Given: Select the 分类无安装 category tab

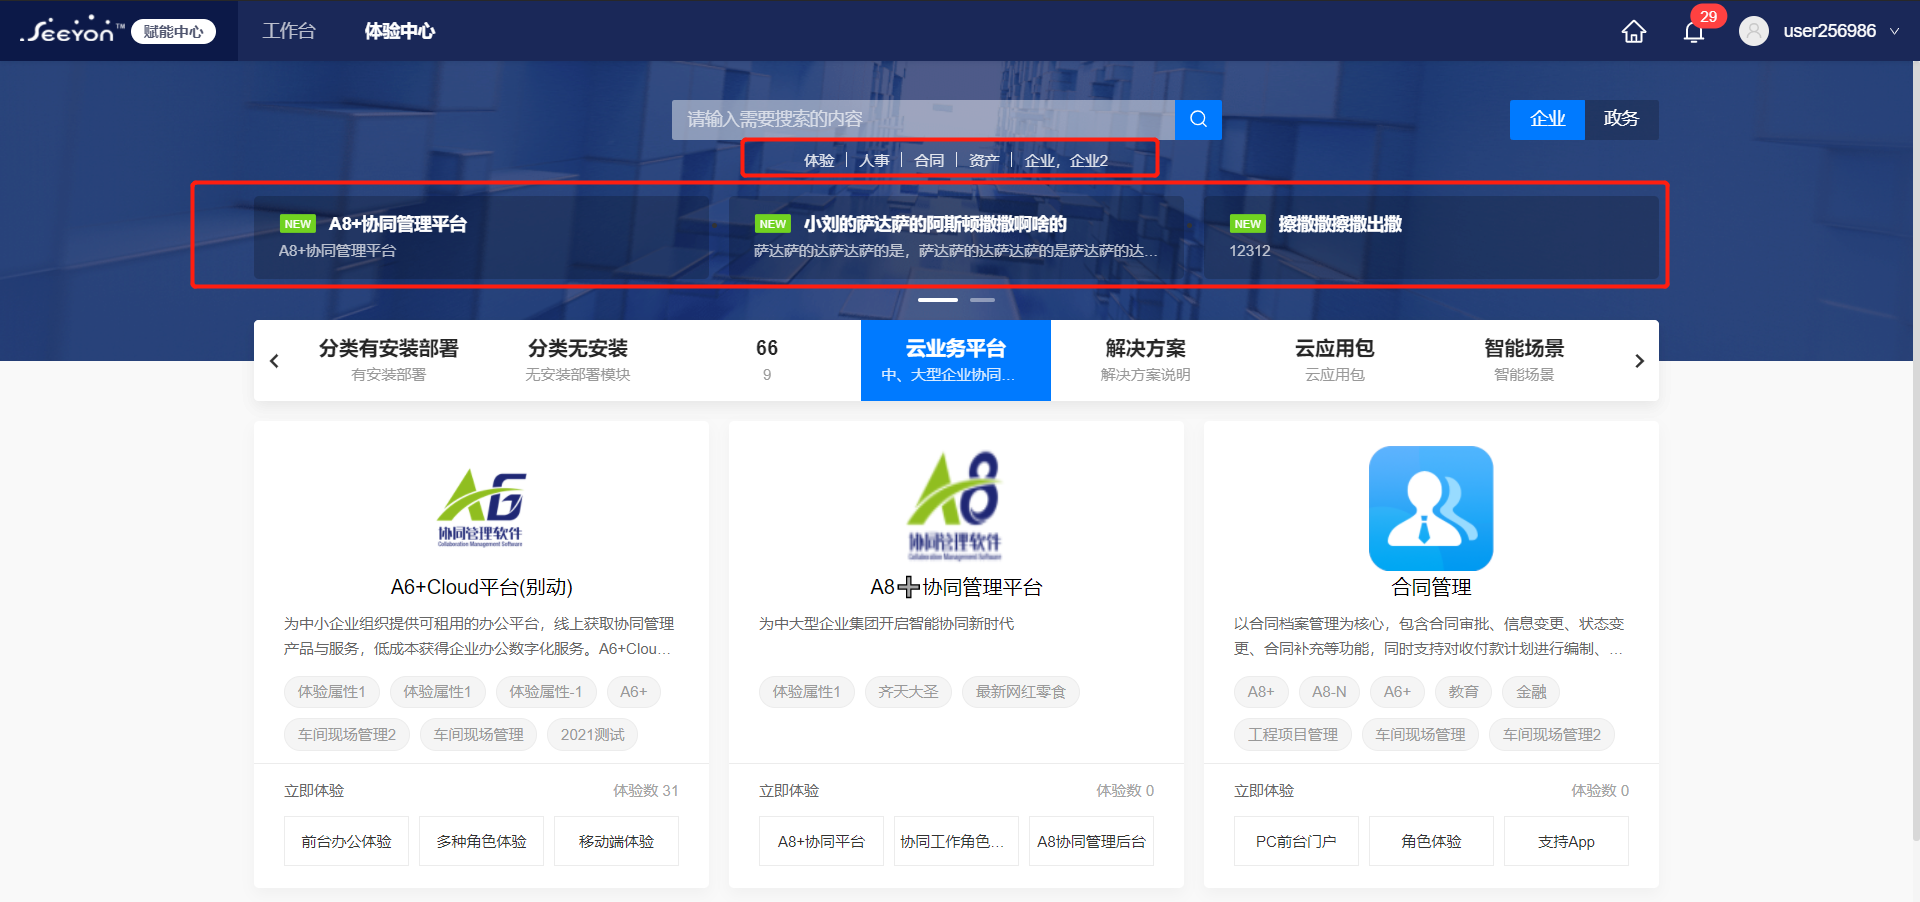Looking at the screenshot, I should pyautogui.click(x=578, y=360).
